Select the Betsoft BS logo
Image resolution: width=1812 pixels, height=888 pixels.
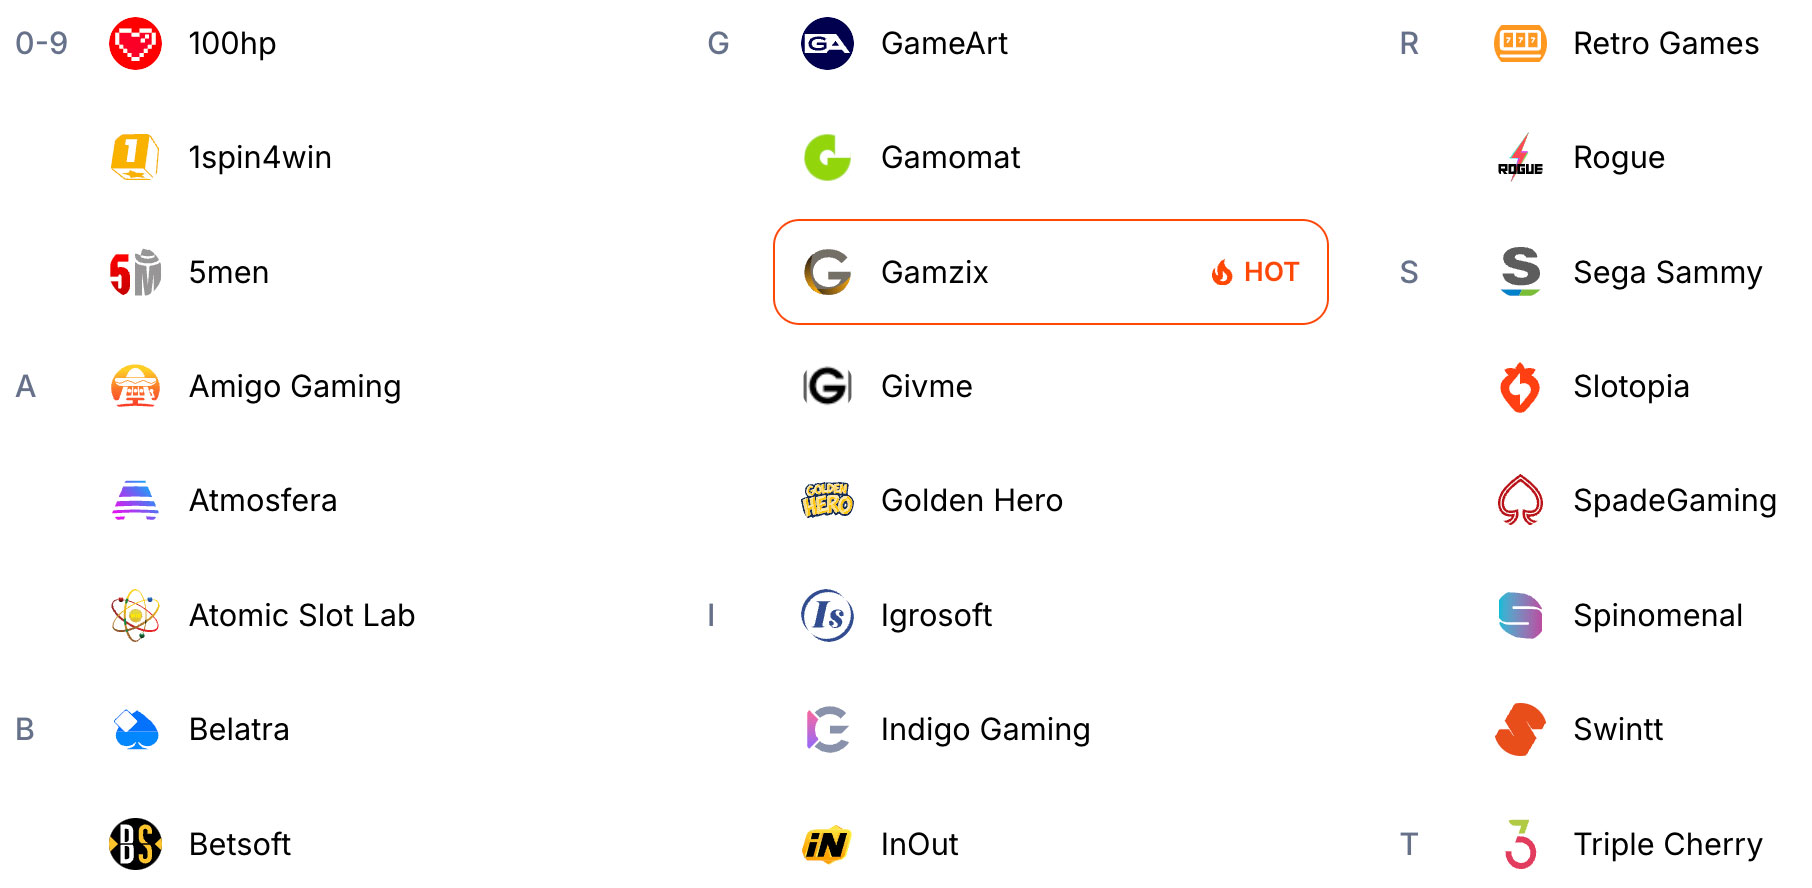pos(135,844)
